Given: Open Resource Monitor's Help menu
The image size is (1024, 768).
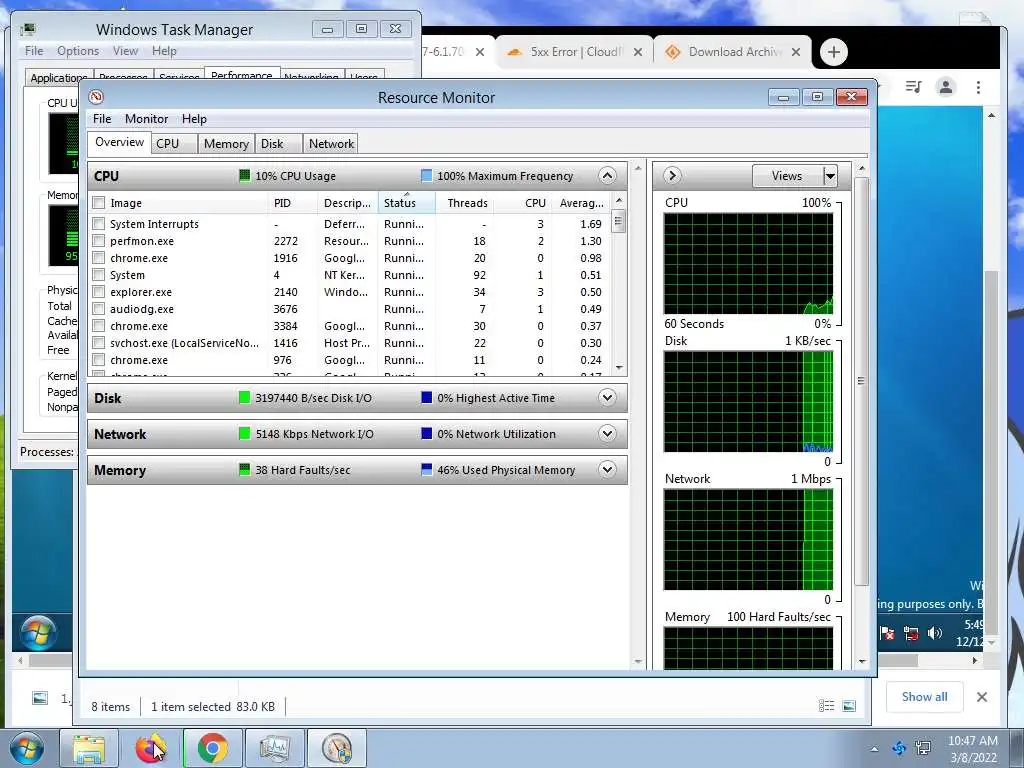Looking at the screenshot, I should [x=194, y=119].
